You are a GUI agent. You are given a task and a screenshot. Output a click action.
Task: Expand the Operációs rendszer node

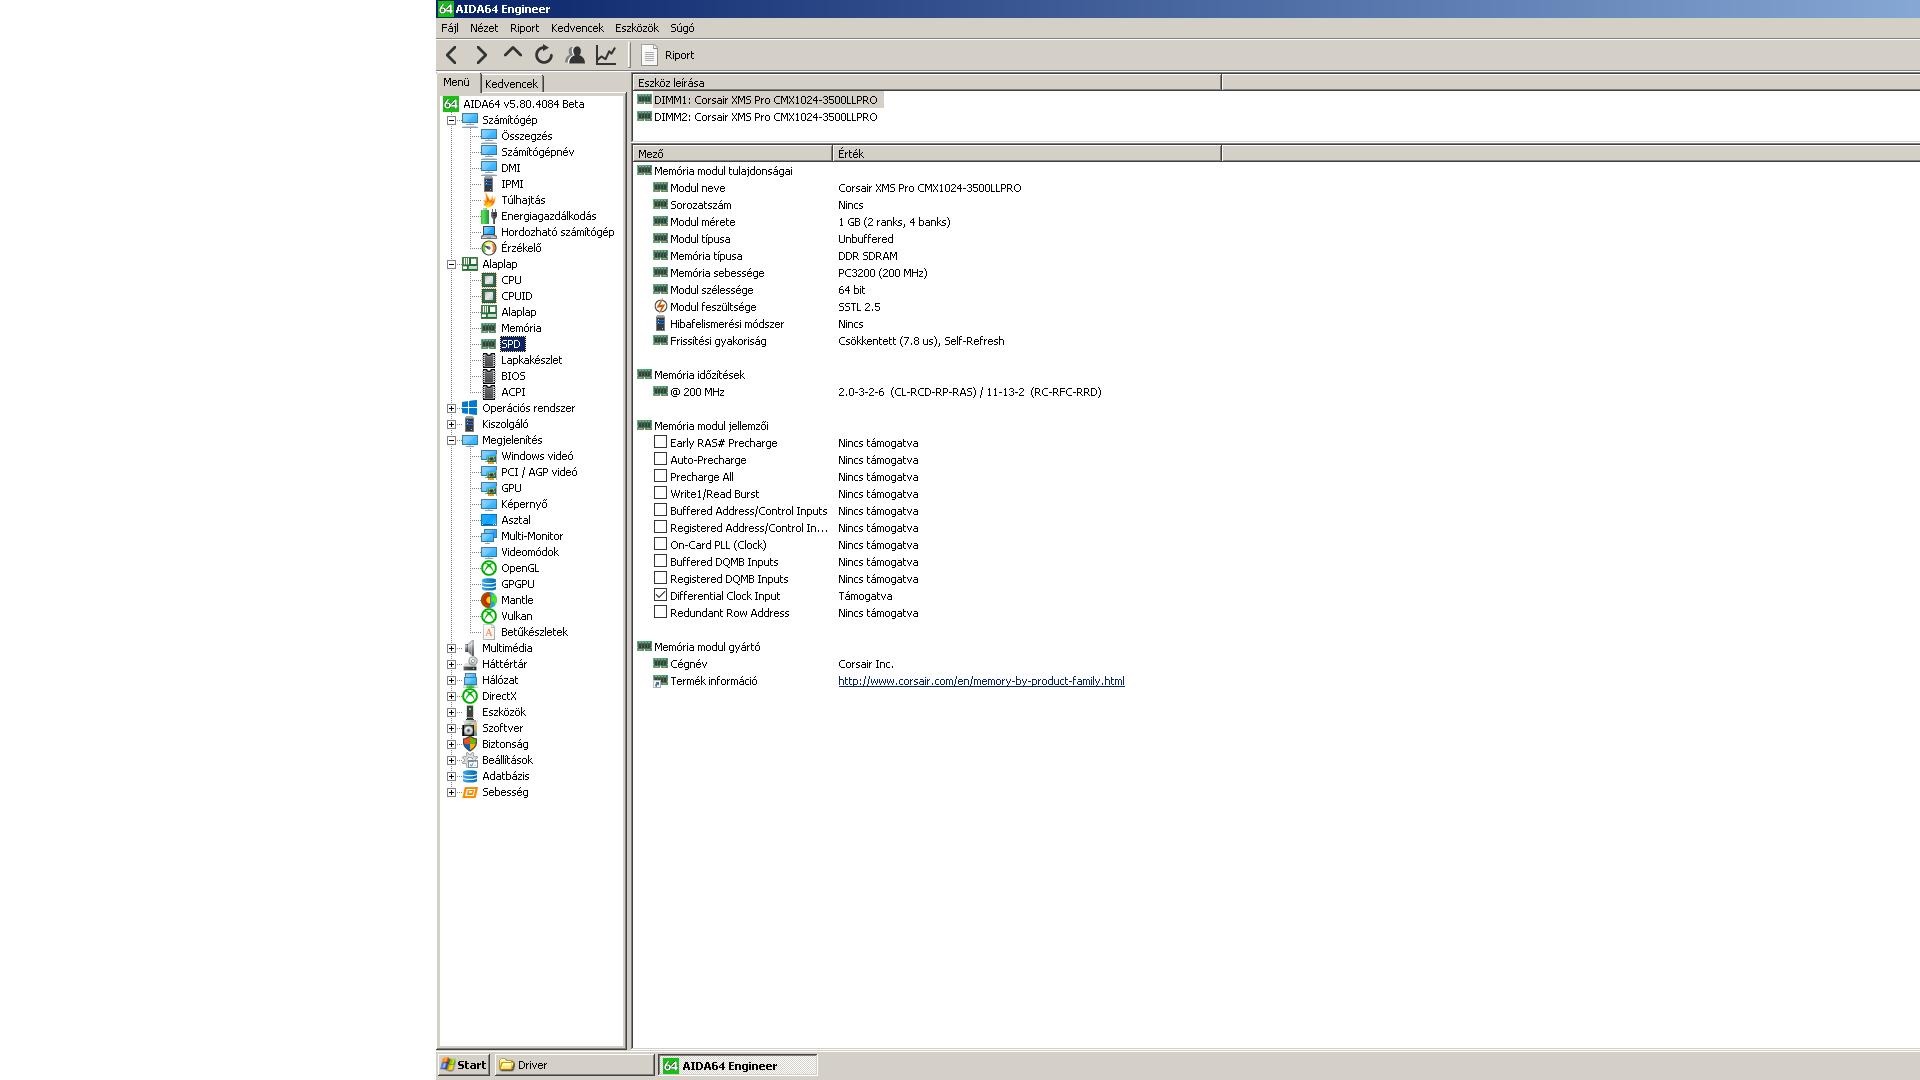[x=451, y=408]
